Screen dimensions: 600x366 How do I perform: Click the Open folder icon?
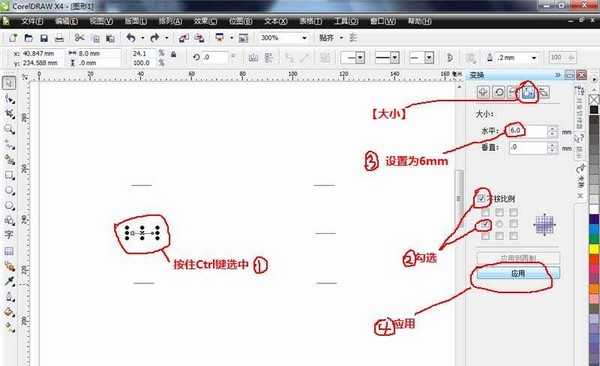(28, 38)
